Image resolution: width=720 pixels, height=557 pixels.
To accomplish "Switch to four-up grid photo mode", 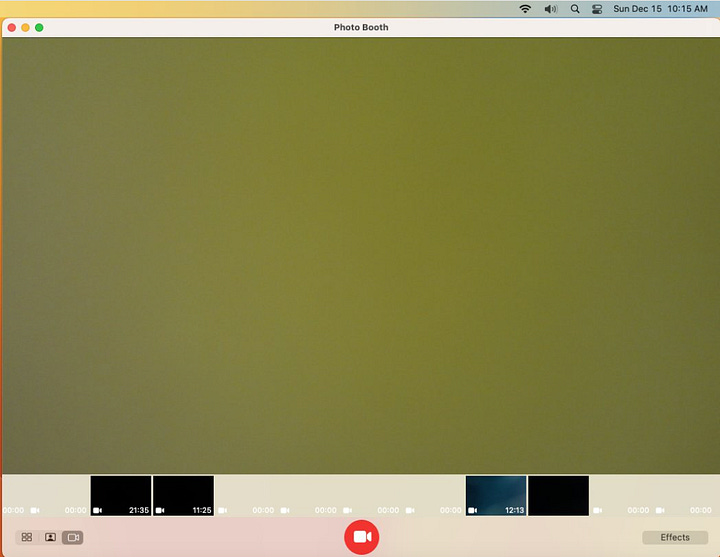I will [x=27, y=537].
